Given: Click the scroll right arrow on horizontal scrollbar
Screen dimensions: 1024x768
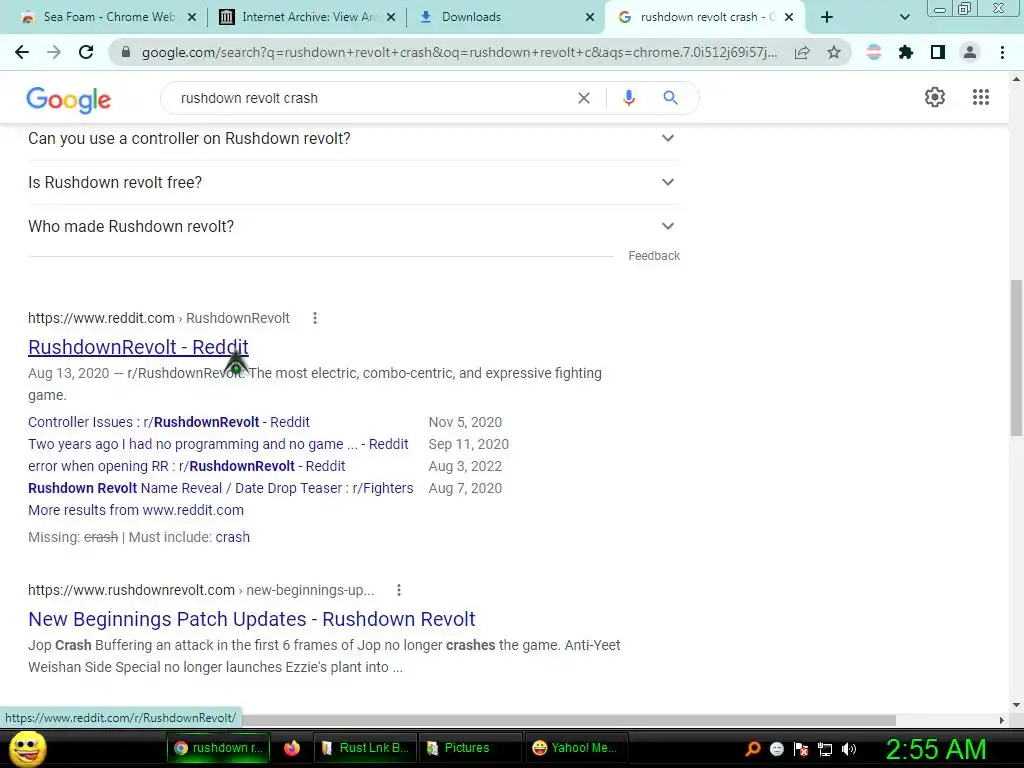Looking at the screenshot, I should tap(1001, 720).
